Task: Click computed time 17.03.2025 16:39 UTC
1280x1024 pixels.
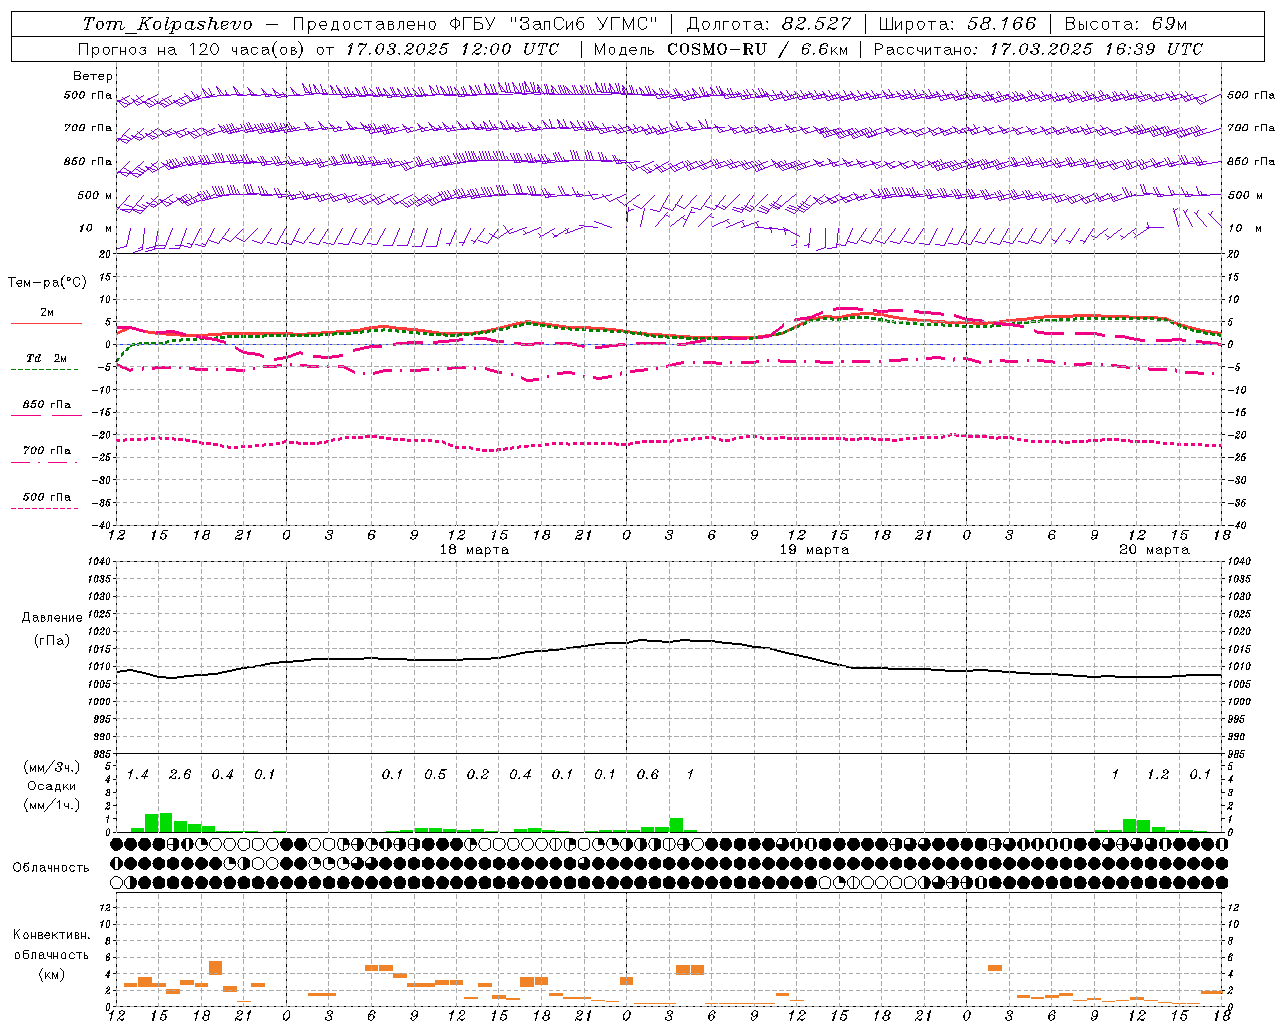Action: click(x=1096, y=49)
